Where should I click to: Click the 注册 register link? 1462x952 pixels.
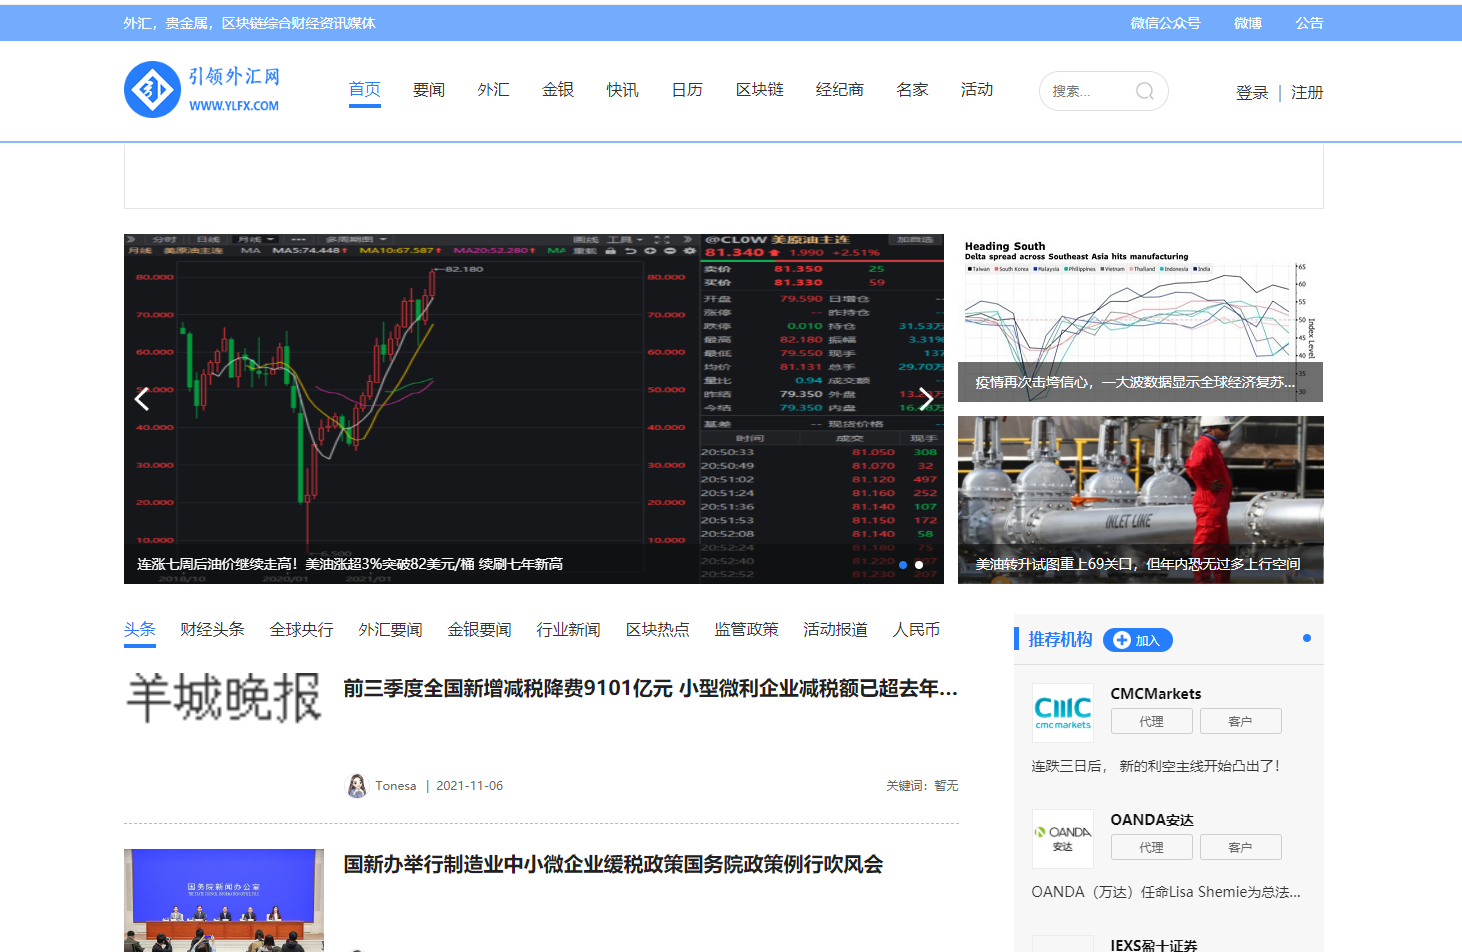tap(1307, 93)
